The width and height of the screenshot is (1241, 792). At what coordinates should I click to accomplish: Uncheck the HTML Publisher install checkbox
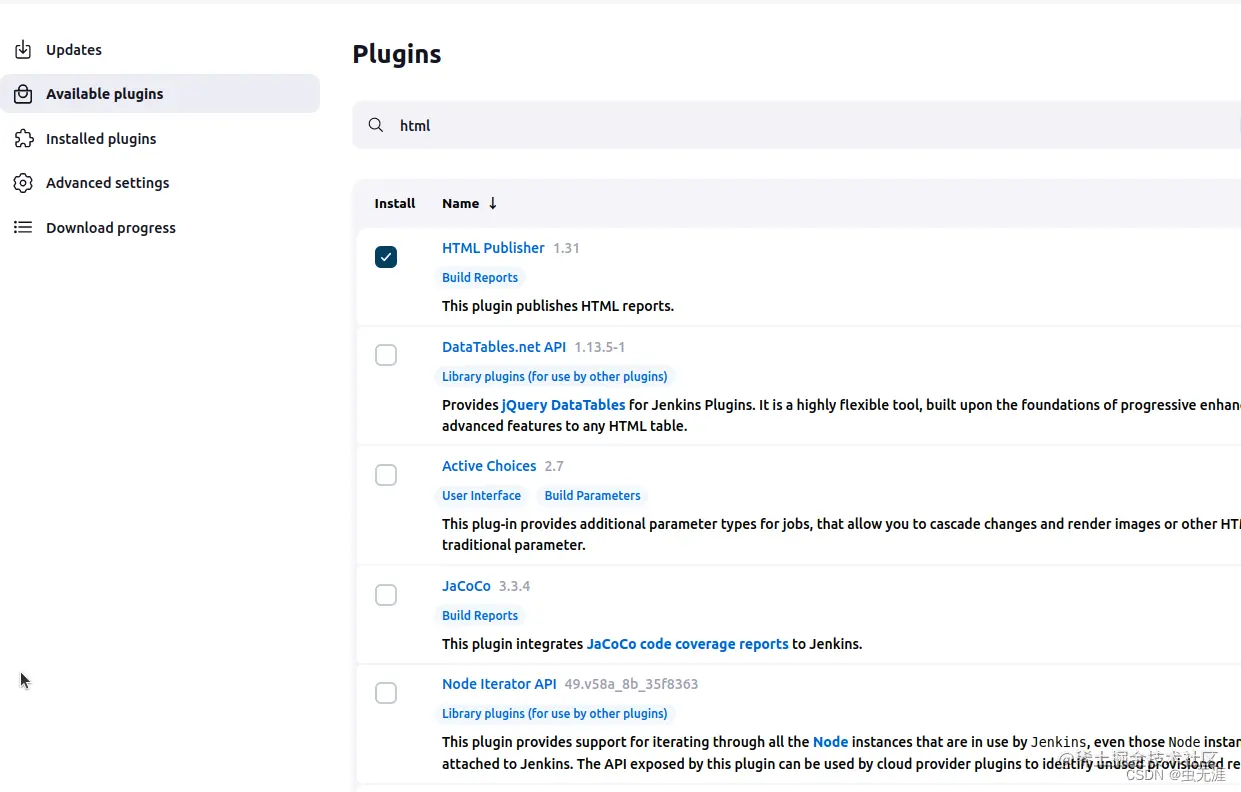click(x=386, y=257)
